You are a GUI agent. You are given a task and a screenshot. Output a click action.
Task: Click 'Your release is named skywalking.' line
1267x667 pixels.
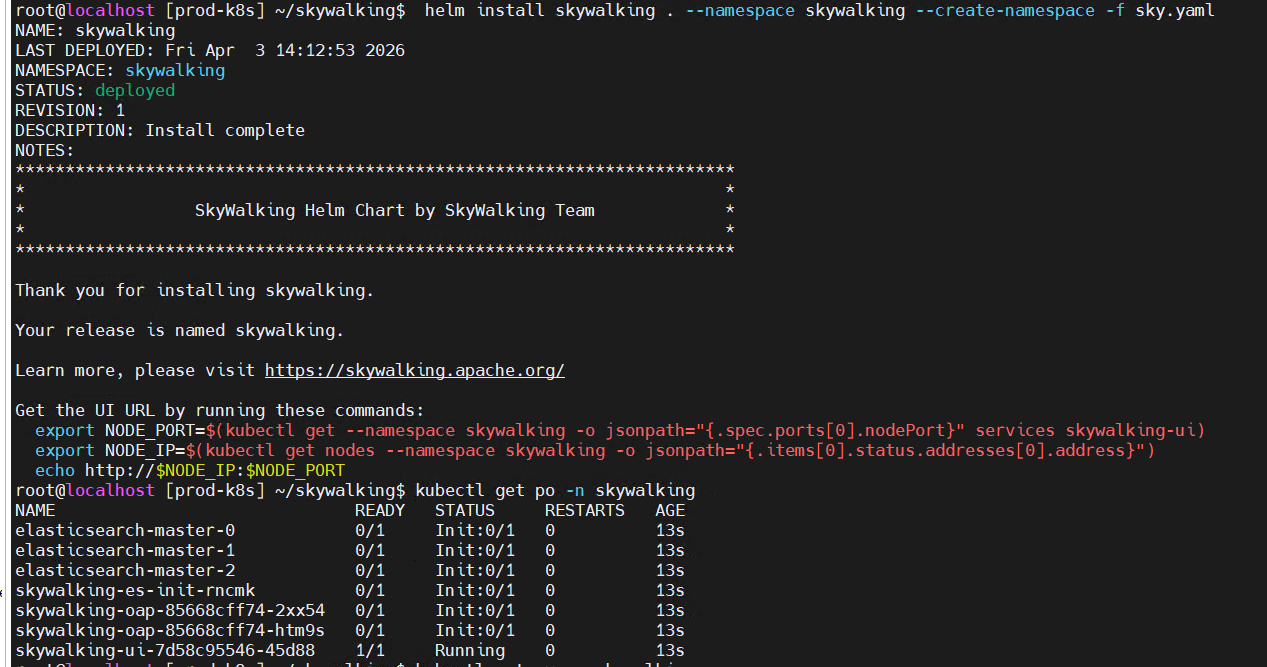pyautogui.click(x=180, y=330)
